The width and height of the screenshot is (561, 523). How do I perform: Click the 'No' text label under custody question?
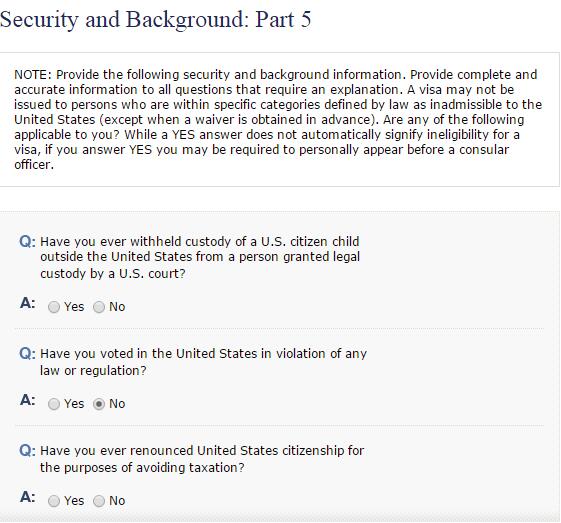pyautogui.click(x=117, y=307)
